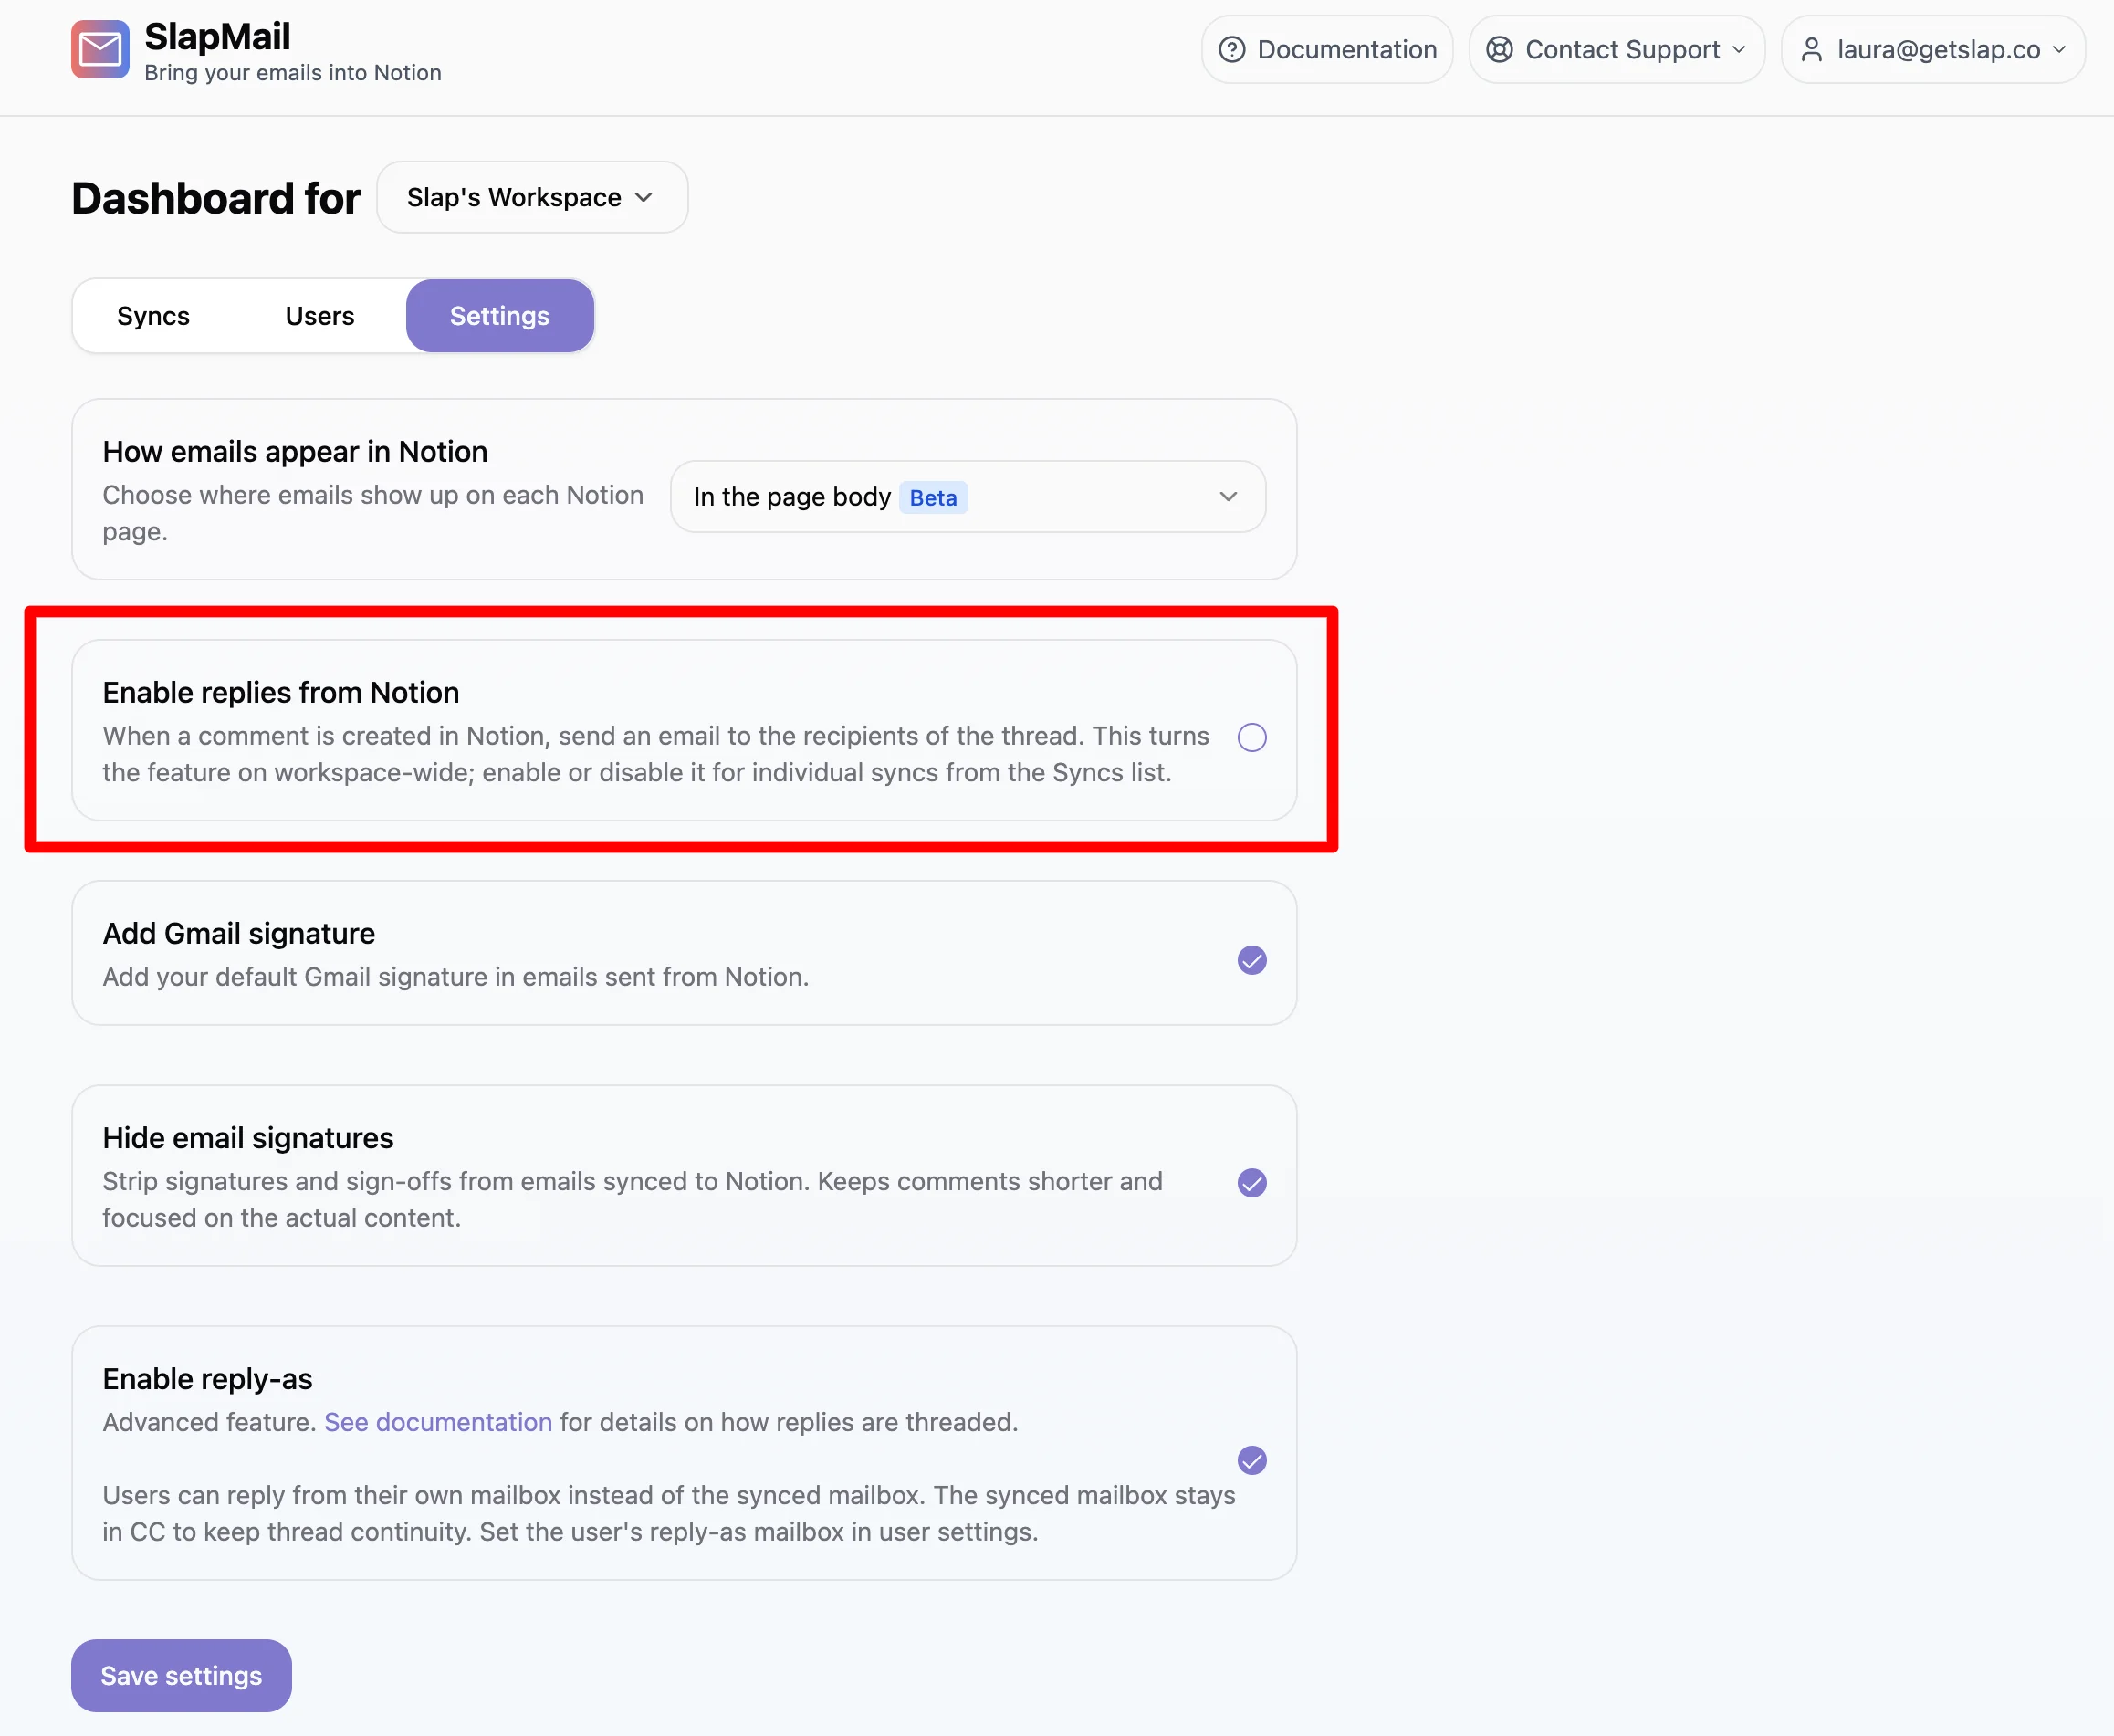
Task: Expand the 'In the page body' selector chevron
Action: 1228,496
